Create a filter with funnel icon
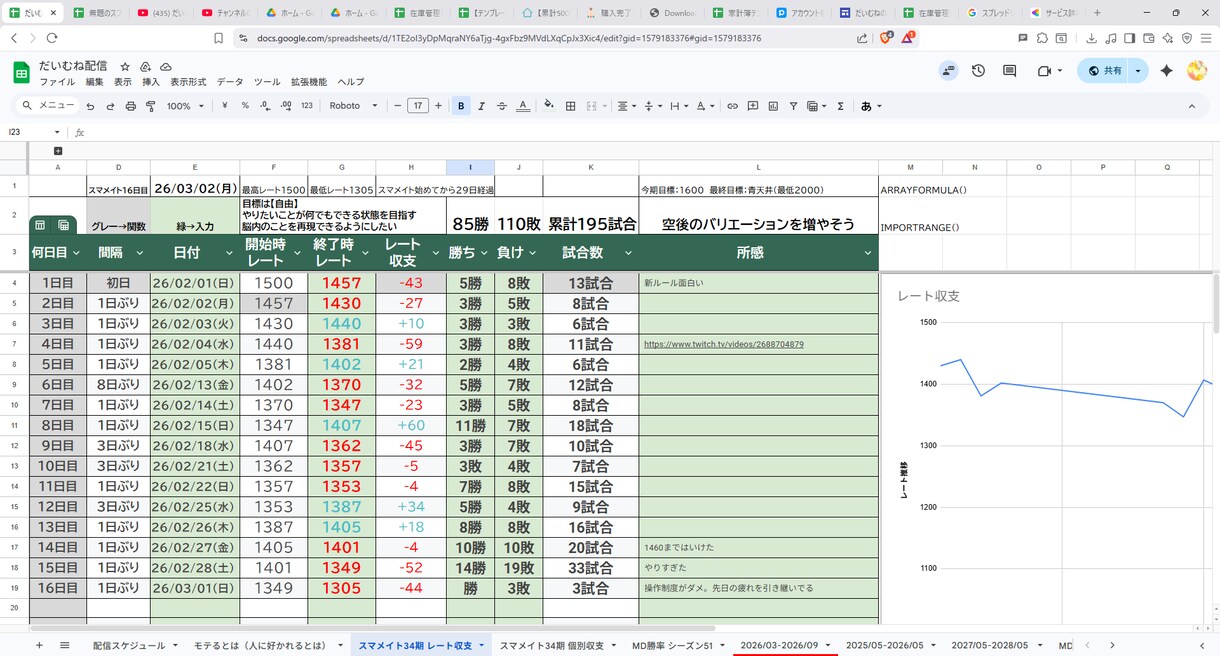Screen dimensions: 1220x656 pyautogui.click(x=793, y=106)
